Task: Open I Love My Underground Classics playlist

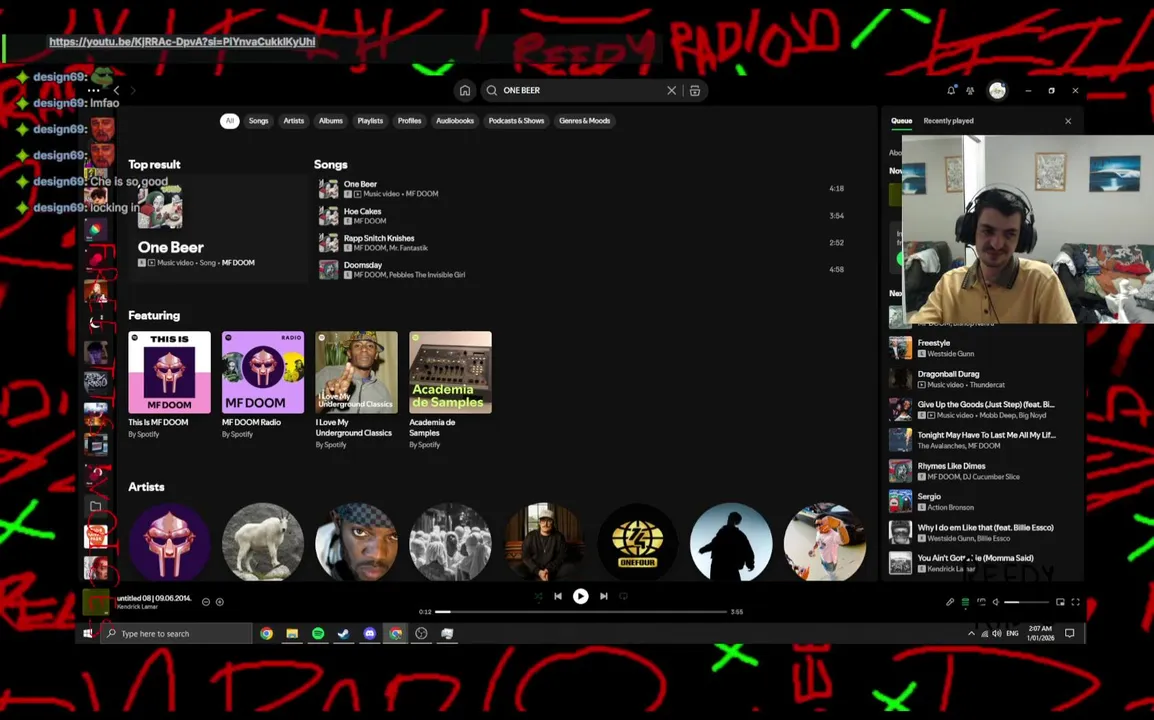Action: [x=356, y=390]
